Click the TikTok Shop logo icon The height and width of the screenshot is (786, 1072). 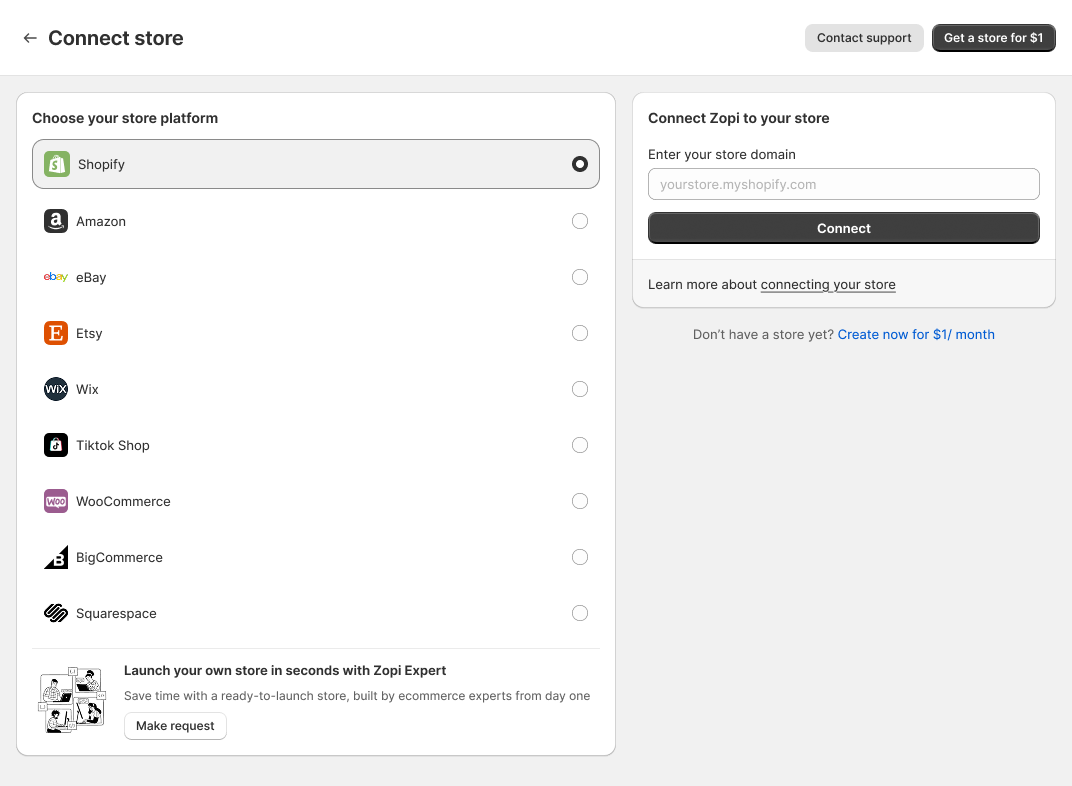pos(56,445)
